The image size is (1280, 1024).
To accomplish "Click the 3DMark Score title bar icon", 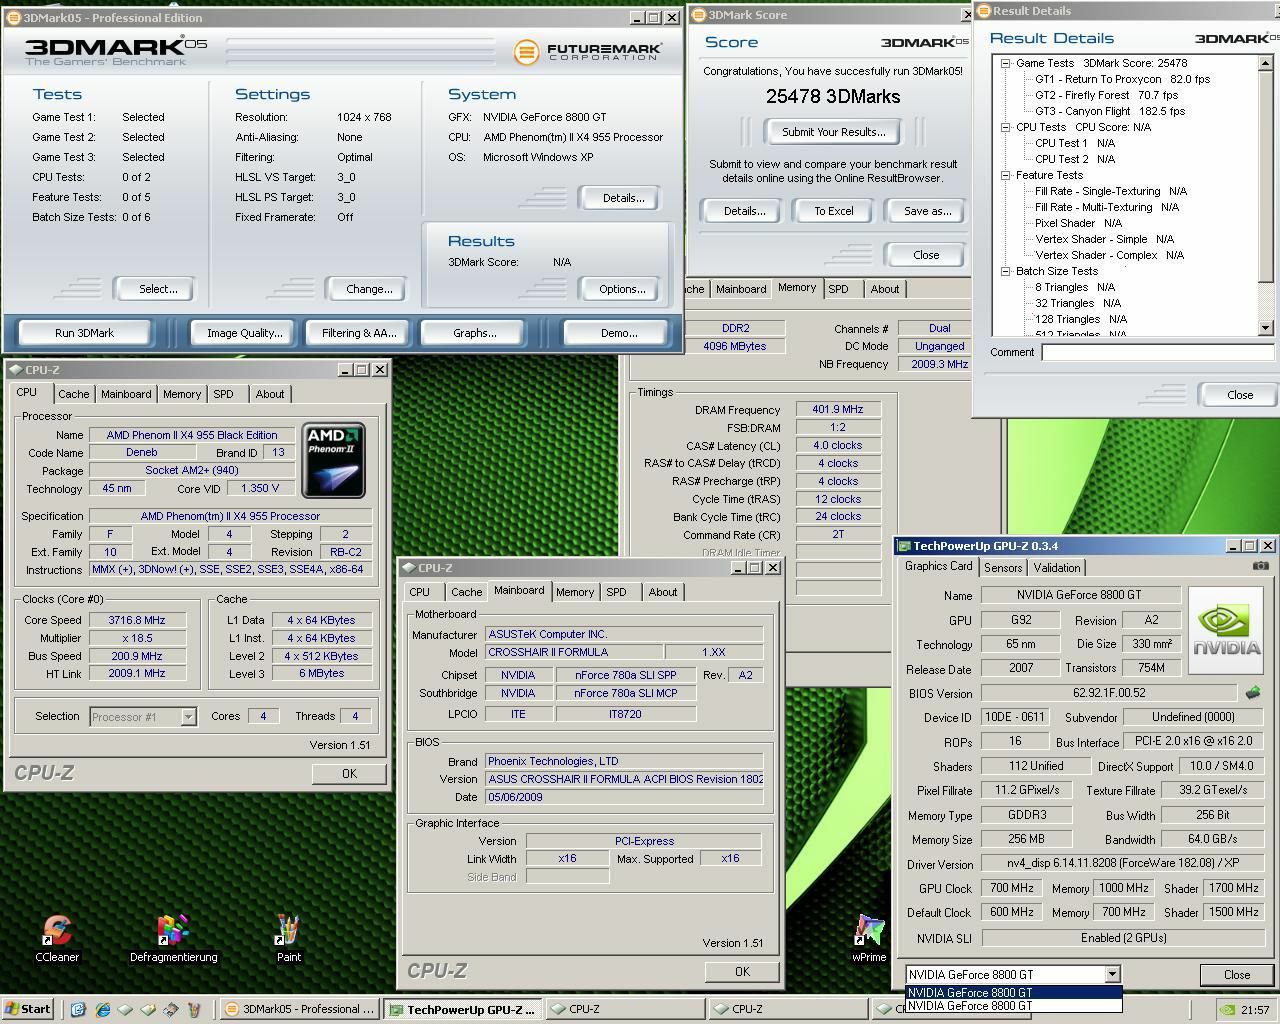I will point(698,15).
